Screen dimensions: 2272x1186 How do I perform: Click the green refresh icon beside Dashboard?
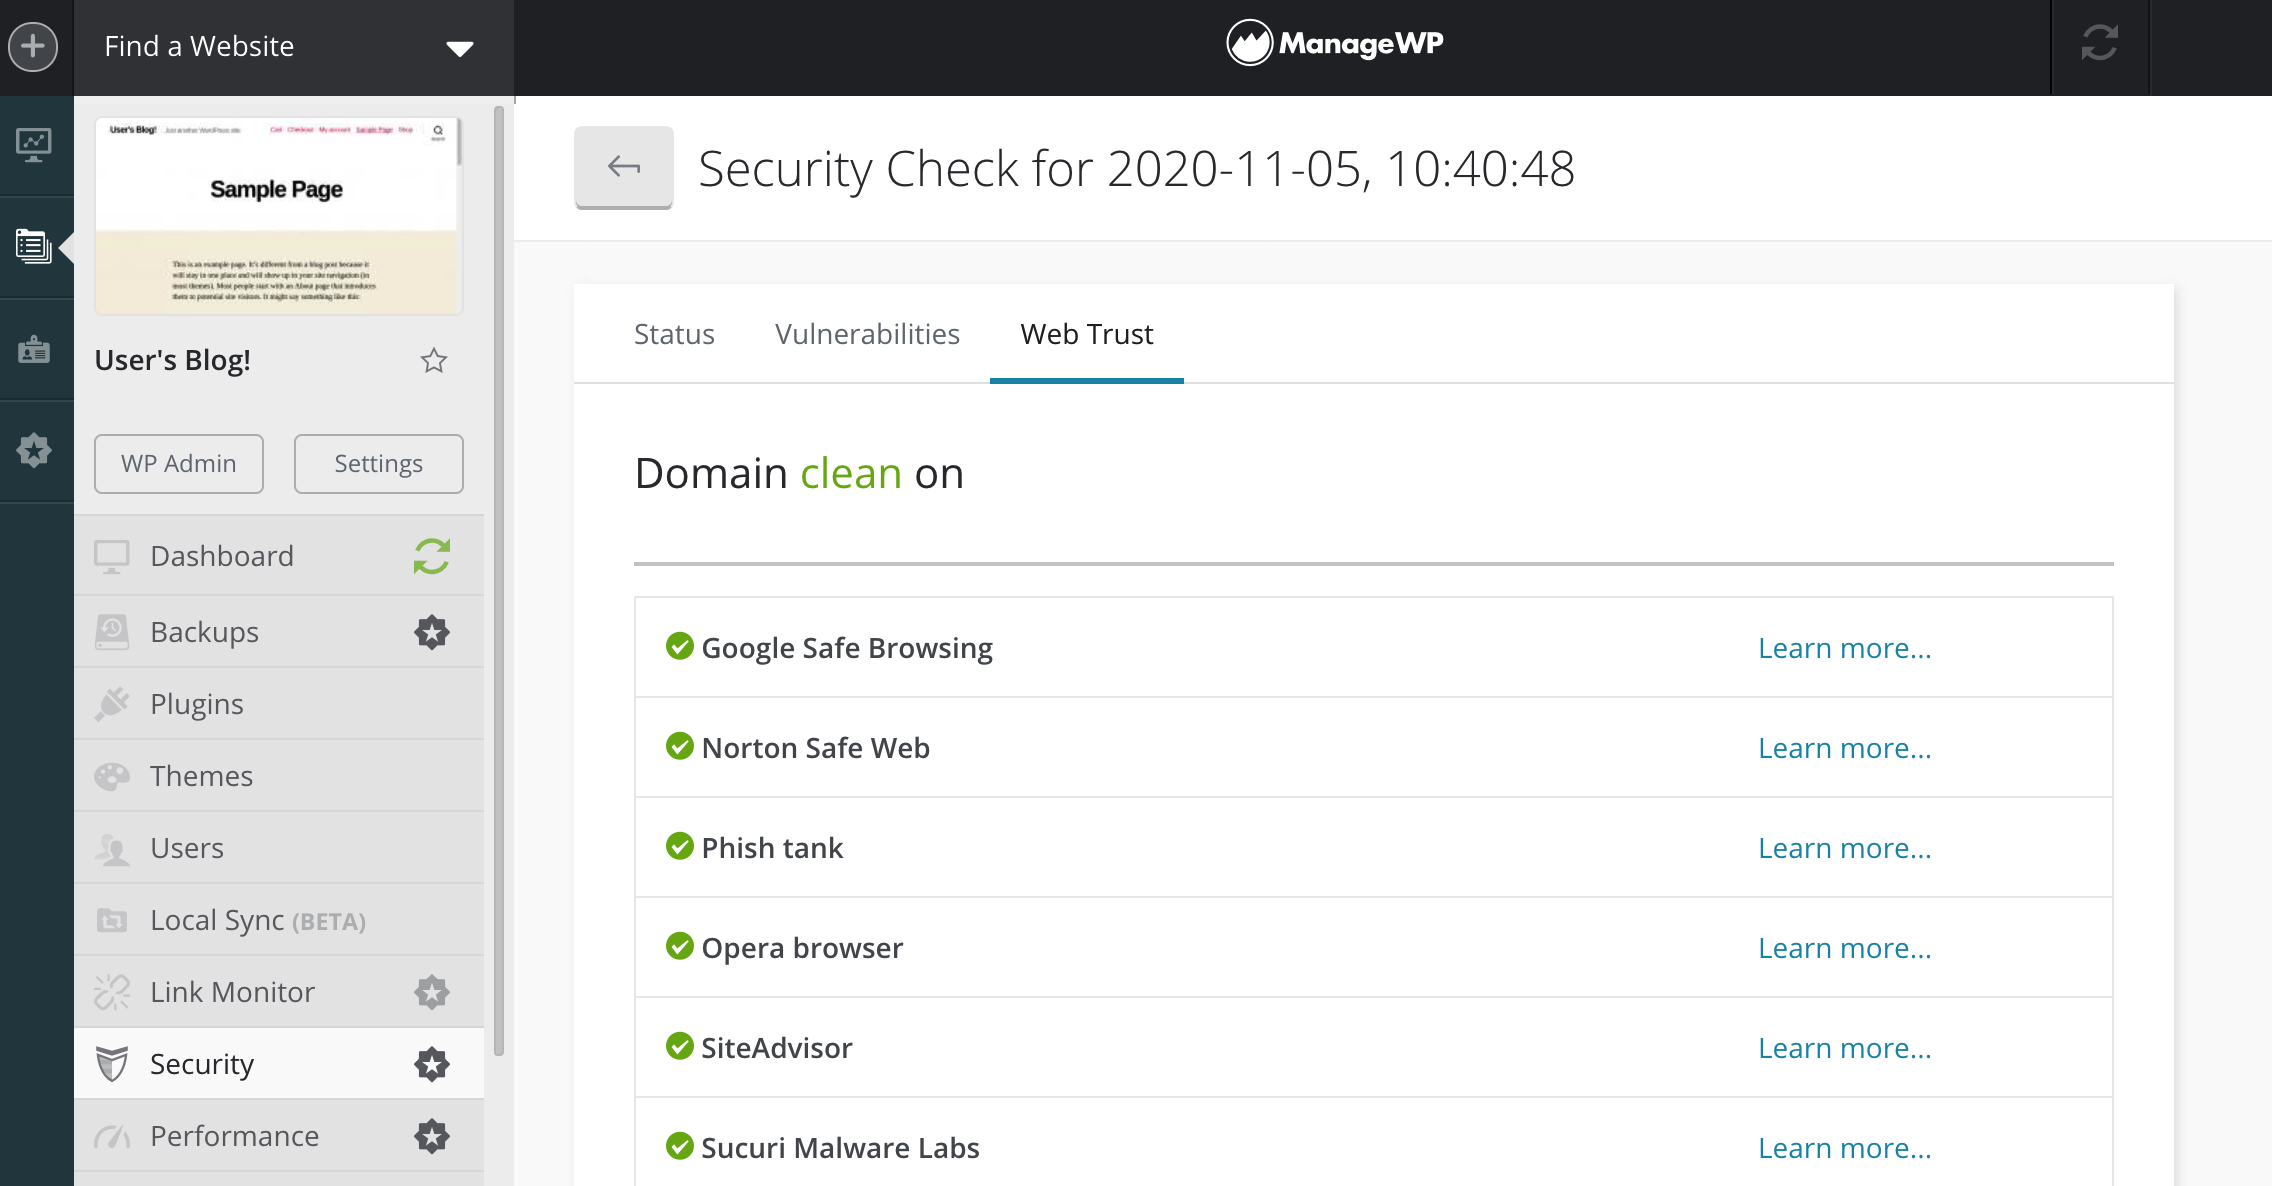tap(432, 556)
